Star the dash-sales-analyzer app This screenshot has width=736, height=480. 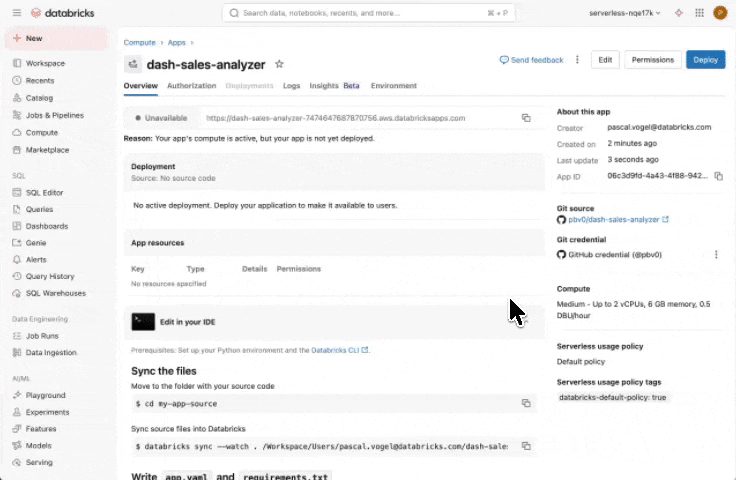click(279, 64)
